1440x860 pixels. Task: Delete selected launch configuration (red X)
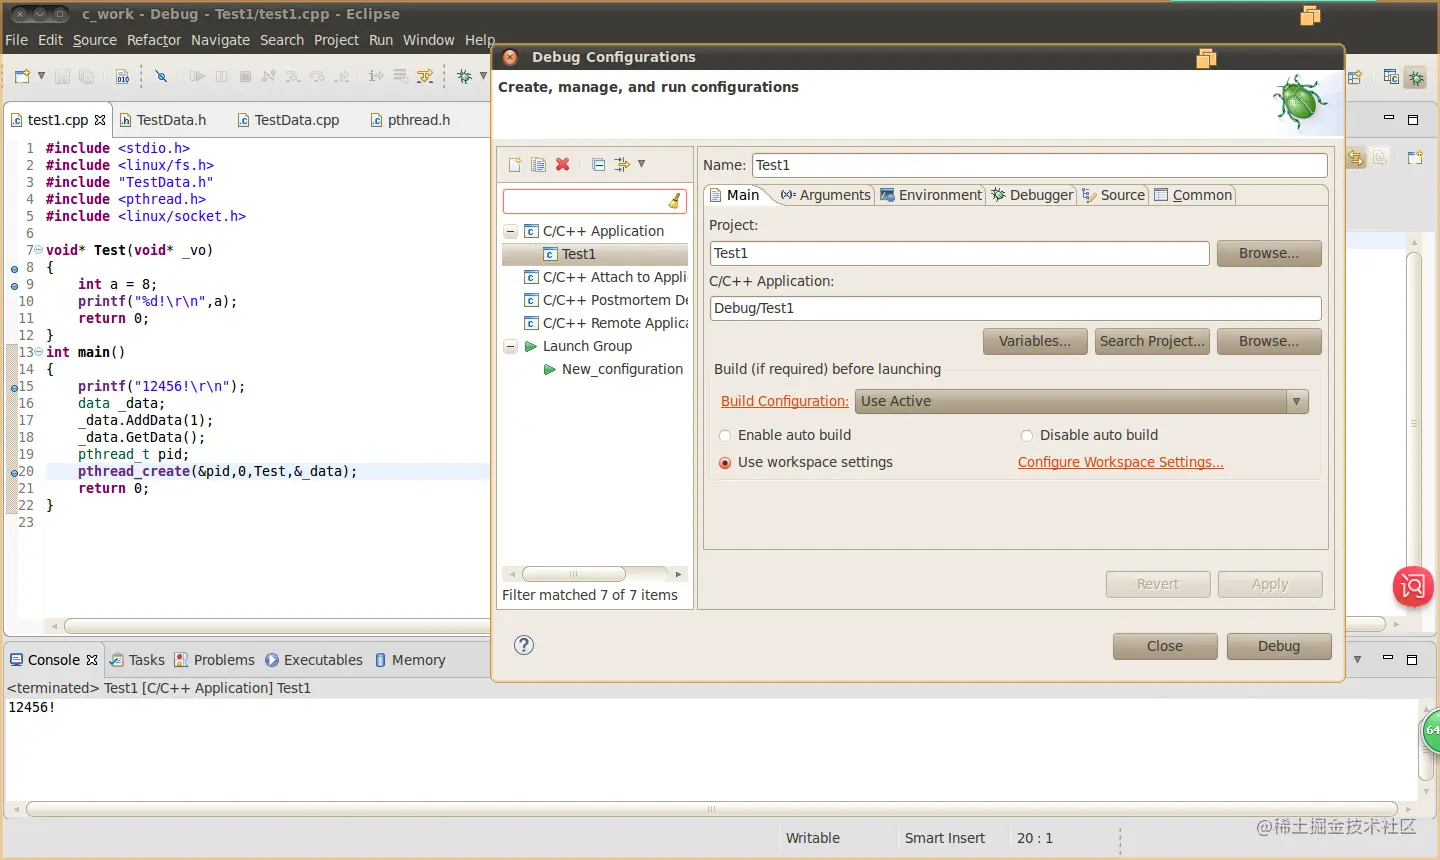click(x=563, y=165)
